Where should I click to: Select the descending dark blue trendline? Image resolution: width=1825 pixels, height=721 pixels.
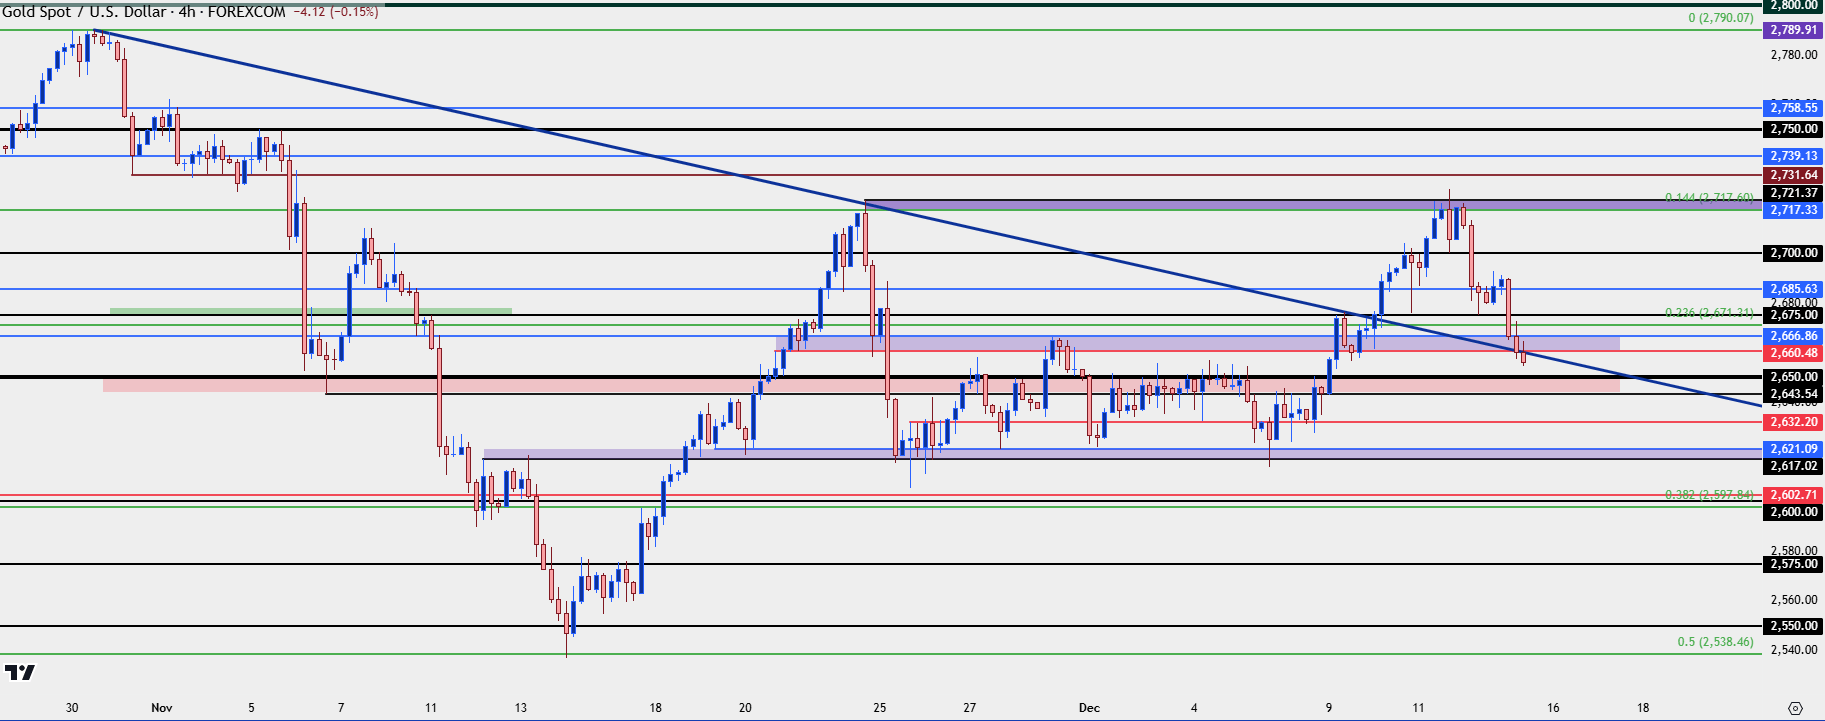point(930,219)
